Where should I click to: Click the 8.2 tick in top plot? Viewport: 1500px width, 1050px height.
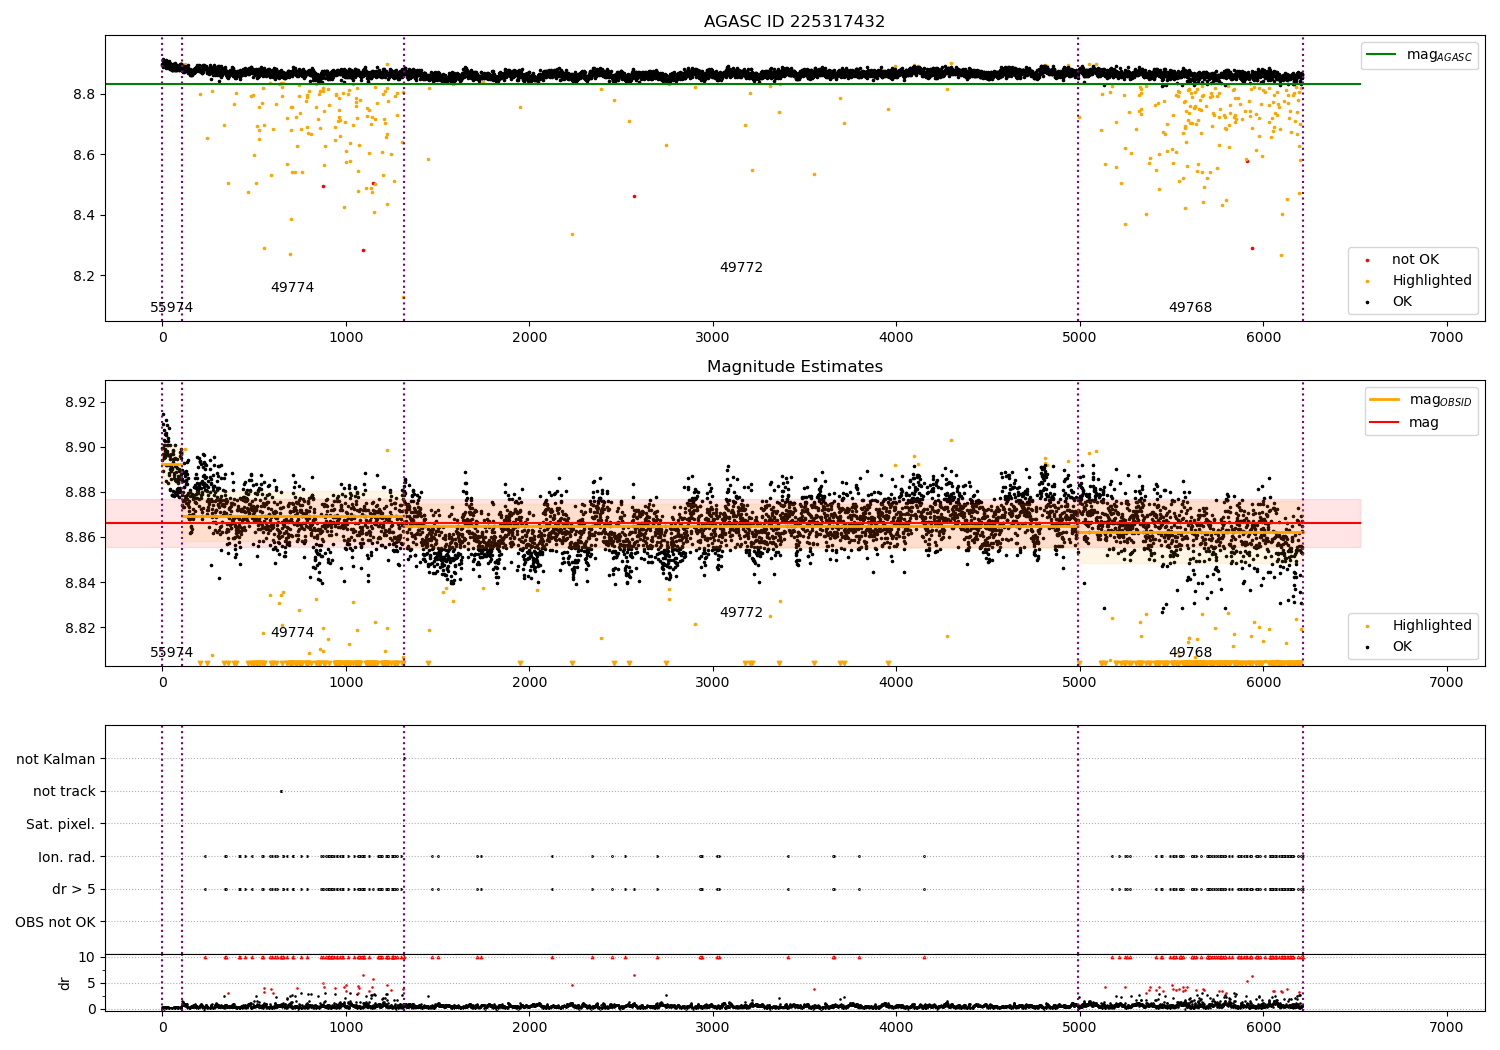[x=84, y=276]
